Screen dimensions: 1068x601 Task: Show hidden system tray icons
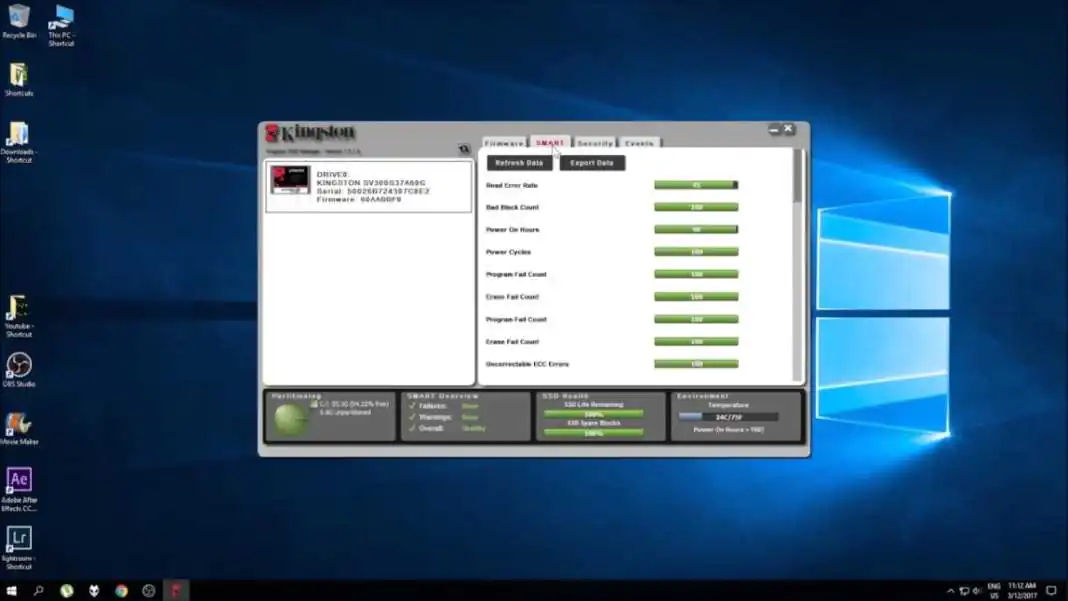(950, 591)
